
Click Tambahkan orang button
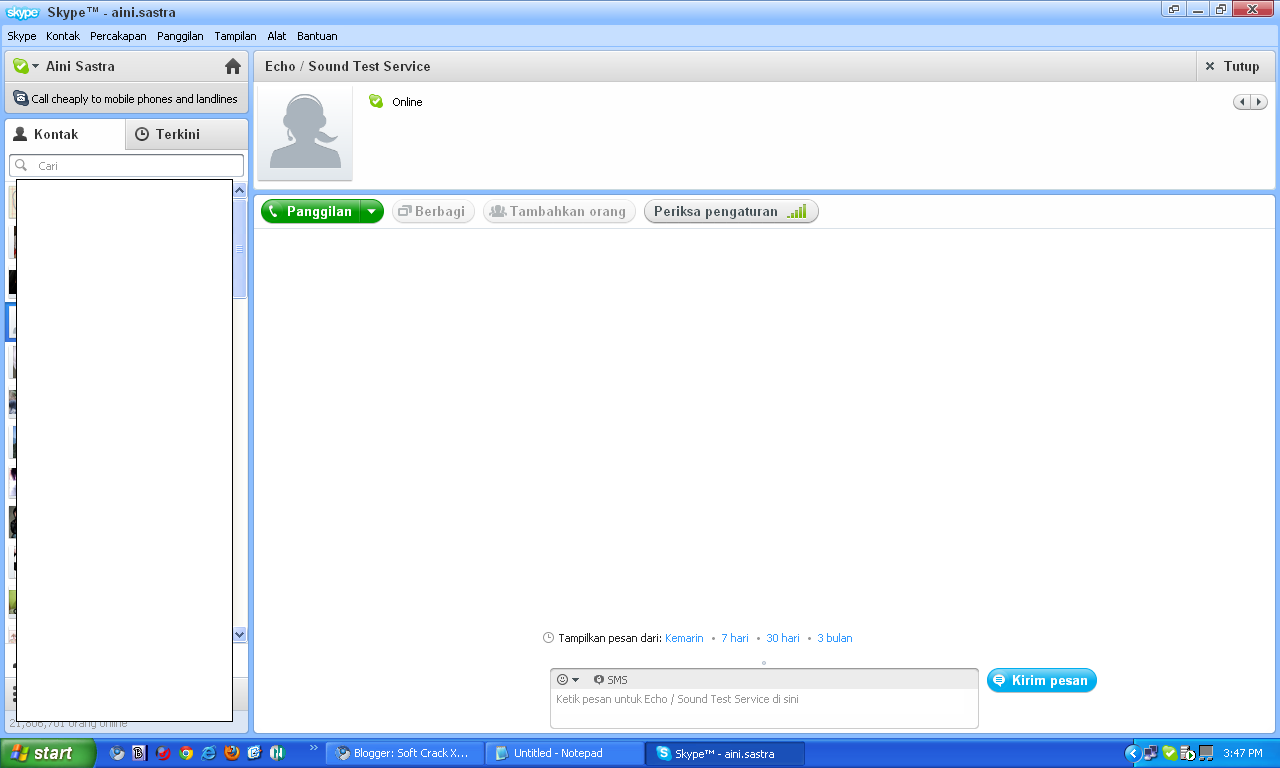[559, 211]
